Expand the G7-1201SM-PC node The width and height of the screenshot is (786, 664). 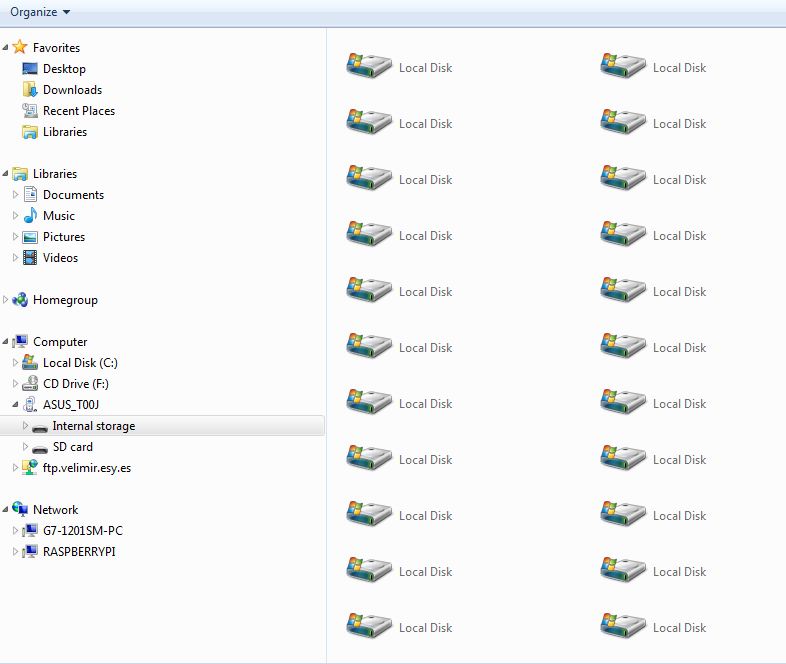click(x=15, y=530)
